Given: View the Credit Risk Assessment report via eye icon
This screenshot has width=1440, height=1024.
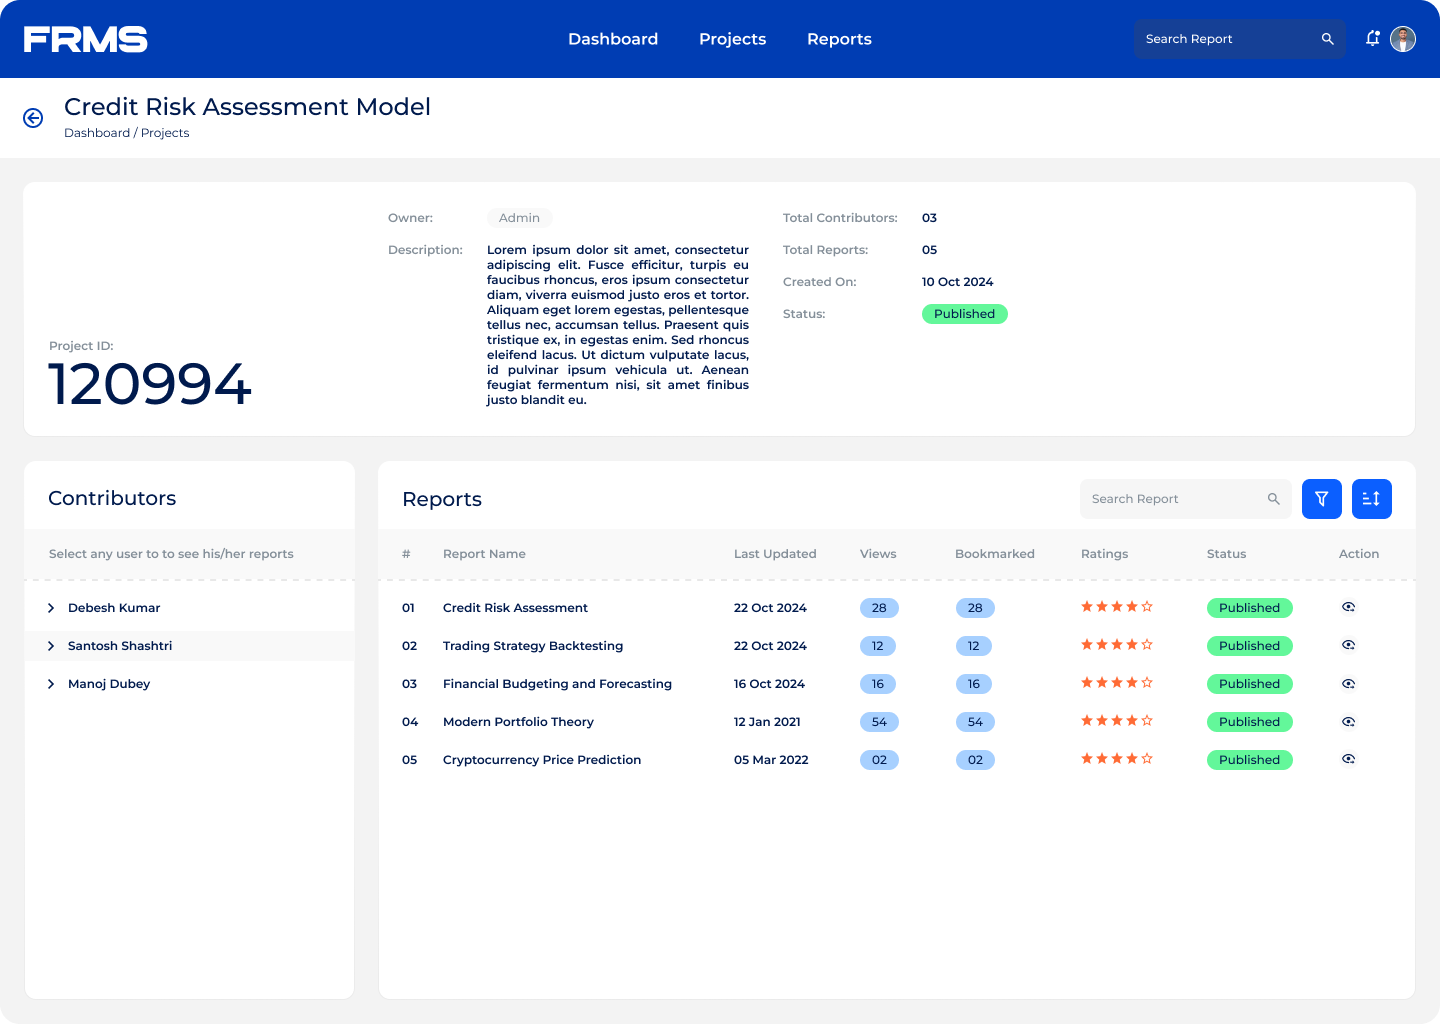Looking at the screenshot, I should [x=1348, y=607].
